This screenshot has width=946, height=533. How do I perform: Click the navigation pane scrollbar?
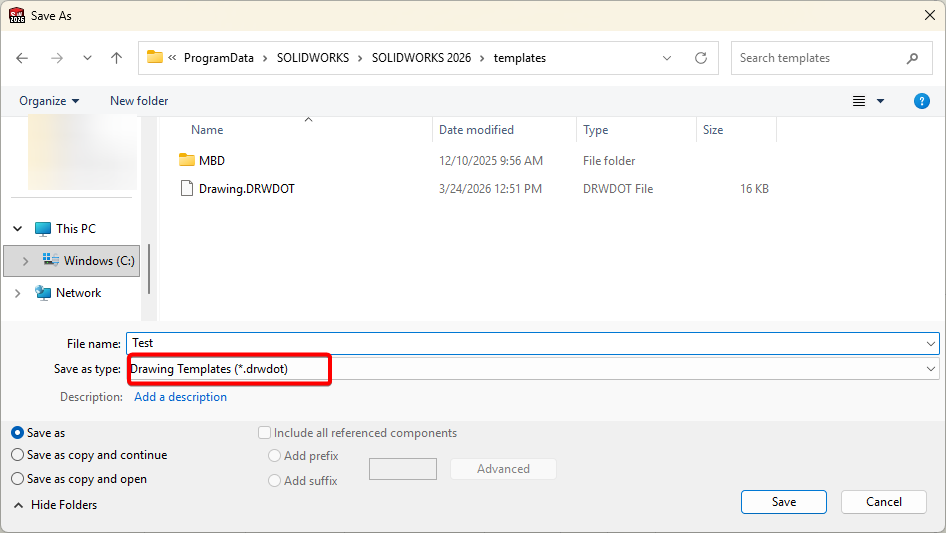[x=149, y=269]
